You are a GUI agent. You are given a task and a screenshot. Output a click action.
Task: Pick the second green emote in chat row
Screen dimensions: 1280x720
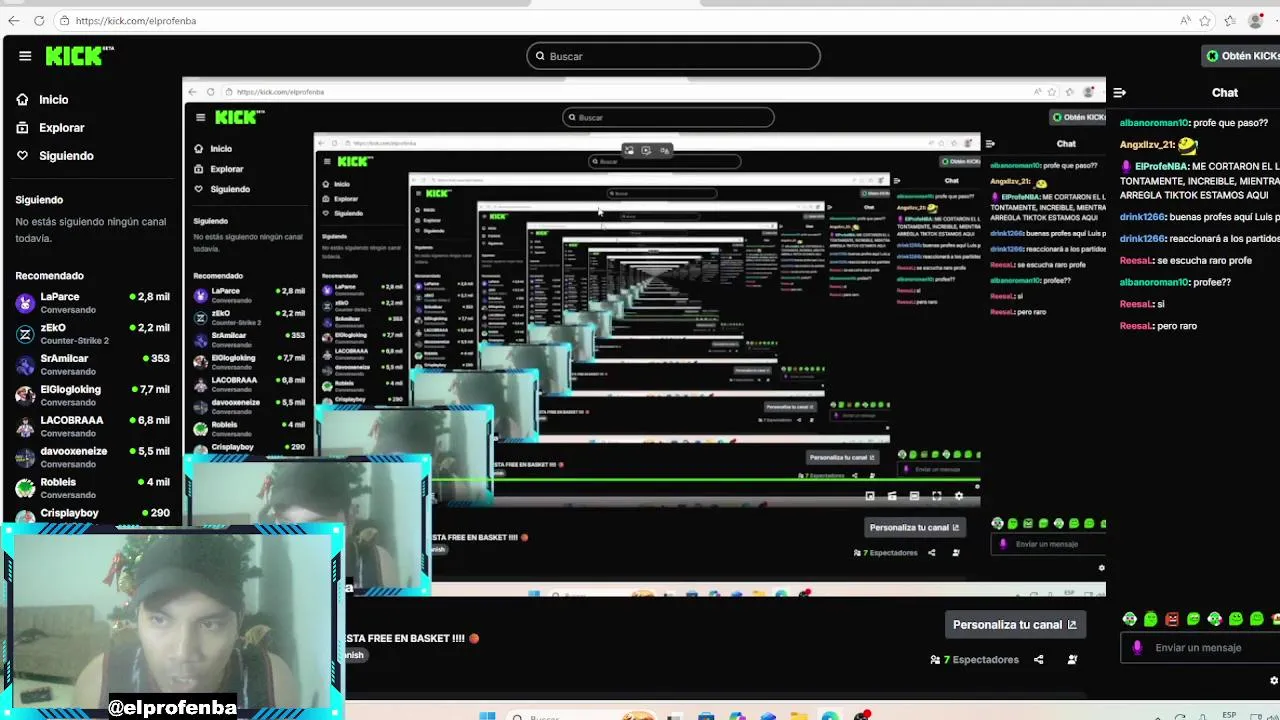point(1193,619)
